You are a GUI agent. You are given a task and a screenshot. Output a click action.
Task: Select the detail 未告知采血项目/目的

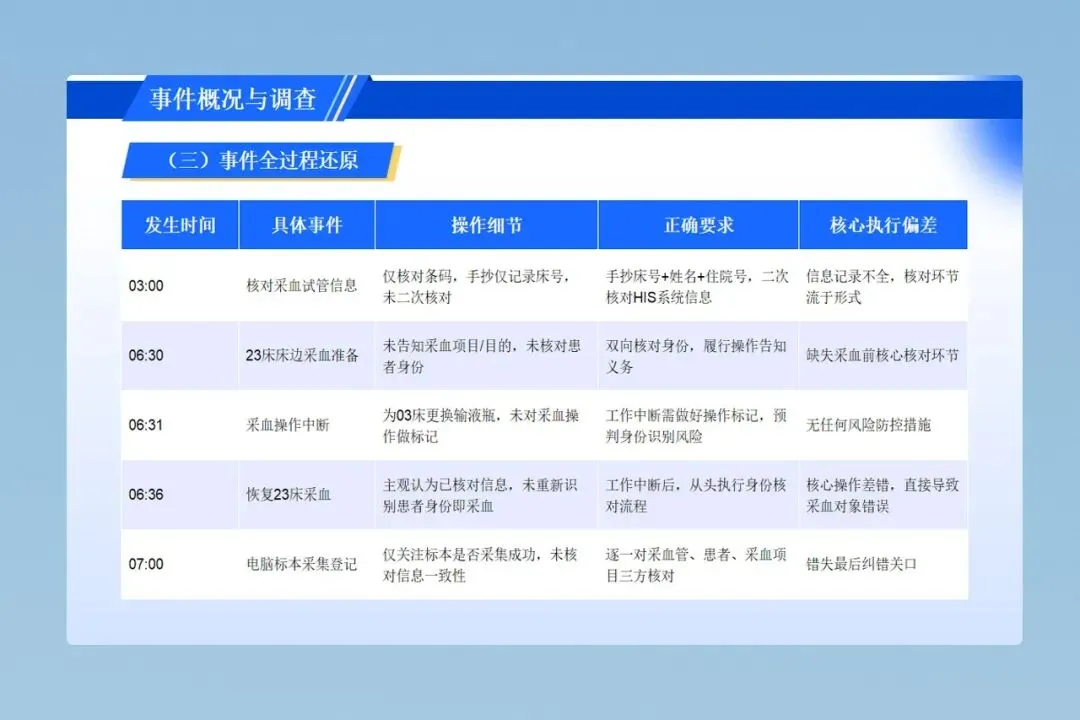pos(446,346)
